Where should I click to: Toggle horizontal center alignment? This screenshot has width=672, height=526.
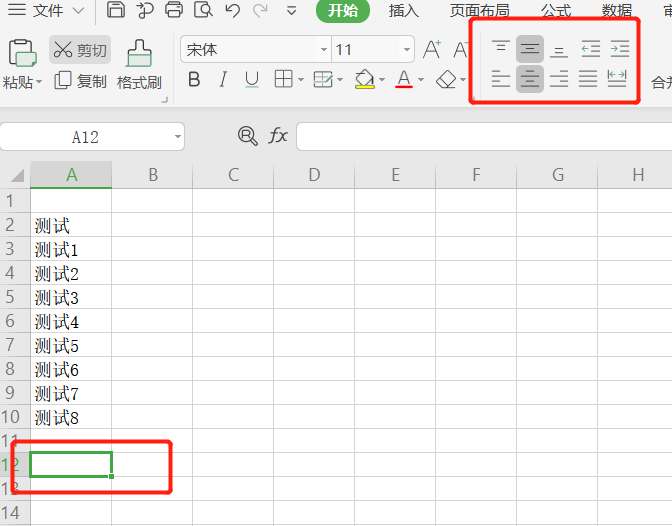tap(530, 79)
